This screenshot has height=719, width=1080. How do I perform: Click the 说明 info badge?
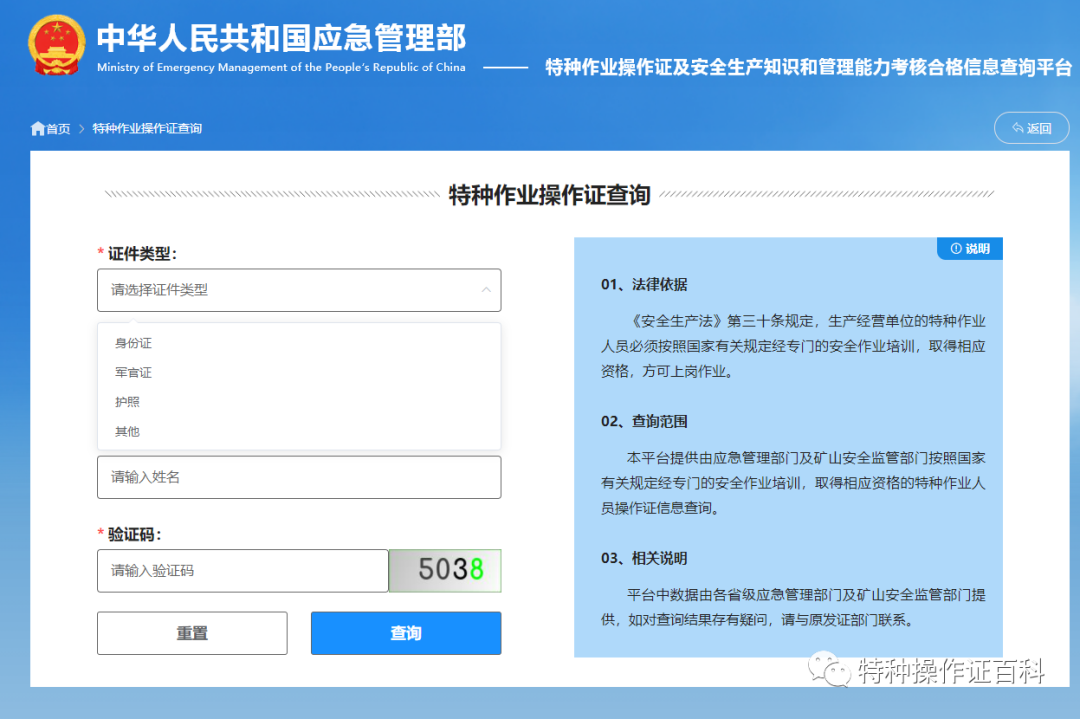[x=970, y=249]
